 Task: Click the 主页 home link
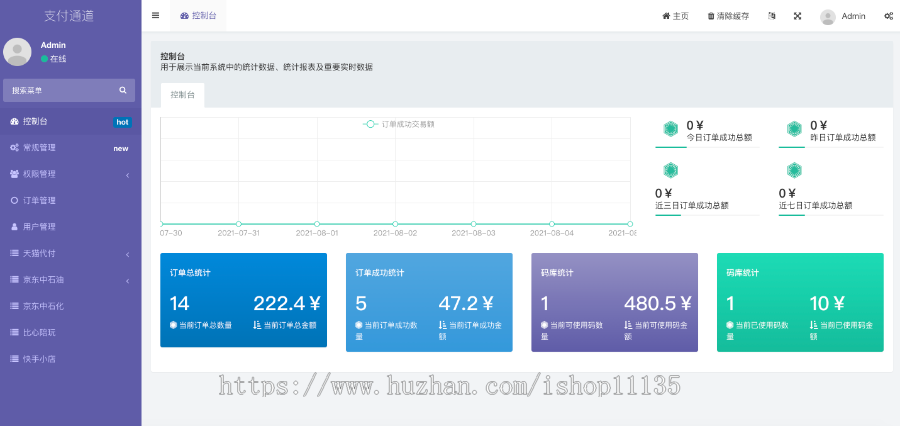(x=675, y=16)
